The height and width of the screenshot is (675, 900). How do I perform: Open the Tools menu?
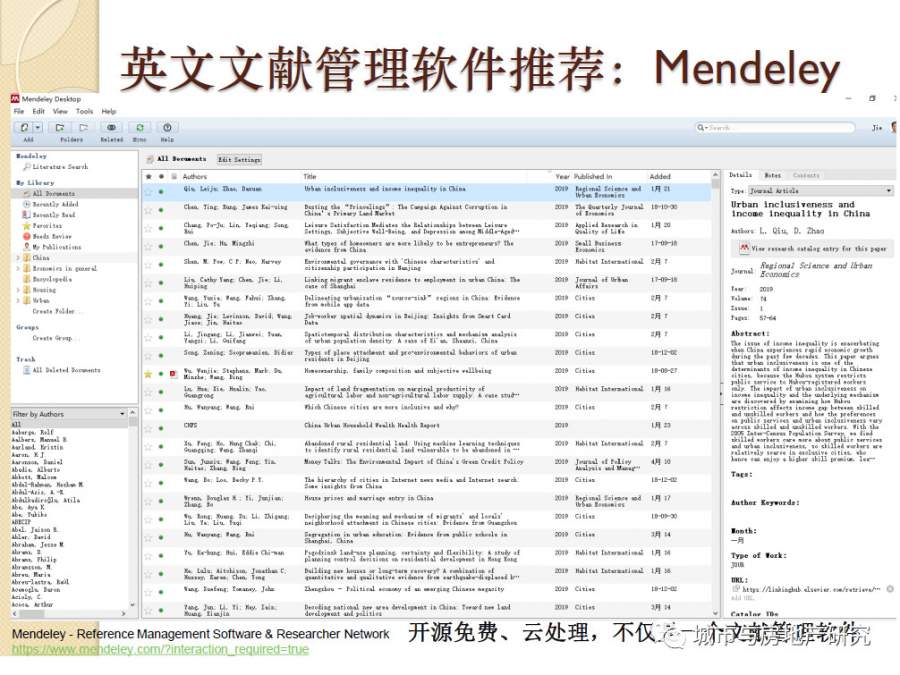pos(84,111)
